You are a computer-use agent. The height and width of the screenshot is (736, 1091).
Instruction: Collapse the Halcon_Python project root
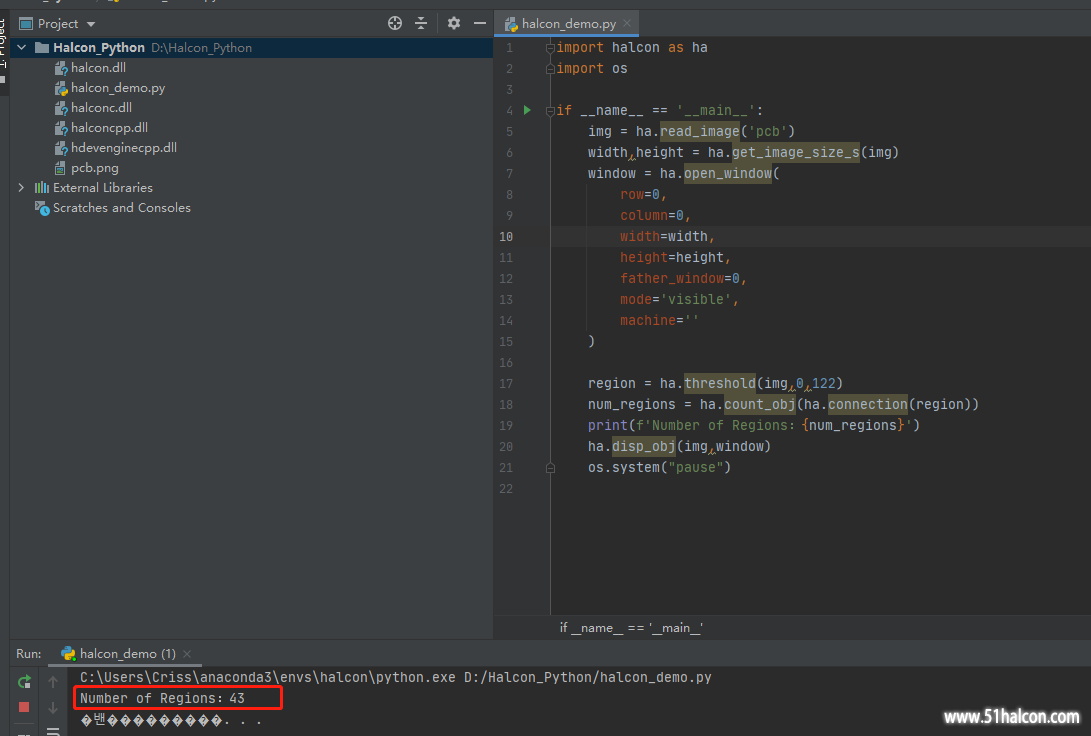[22, 47]
